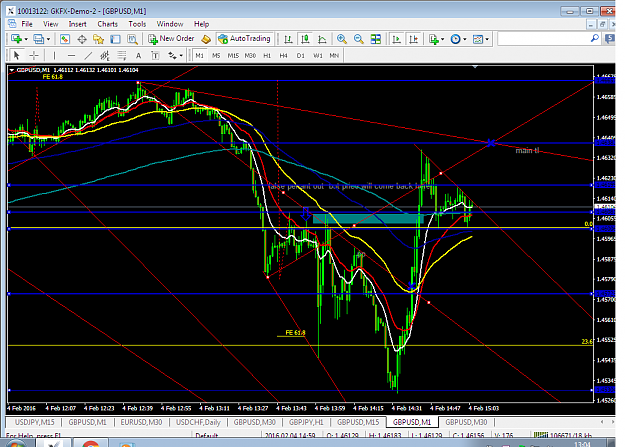Switch to Candlesticks chart icon
The height and width of the screenshot is (447, 625).
point(305,39)
